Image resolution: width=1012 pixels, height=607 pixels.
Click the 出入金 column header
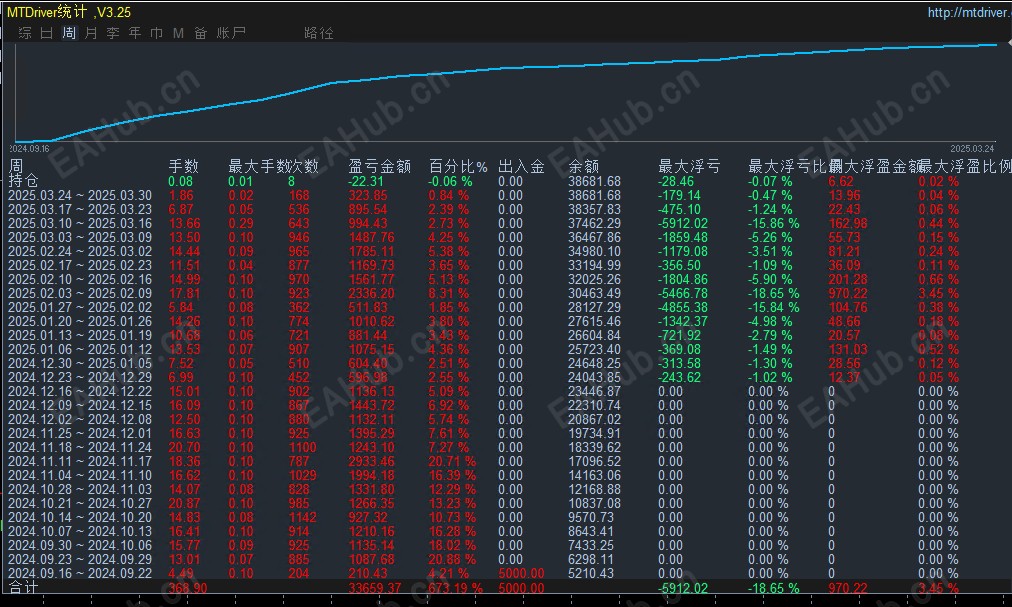point(521,167)
